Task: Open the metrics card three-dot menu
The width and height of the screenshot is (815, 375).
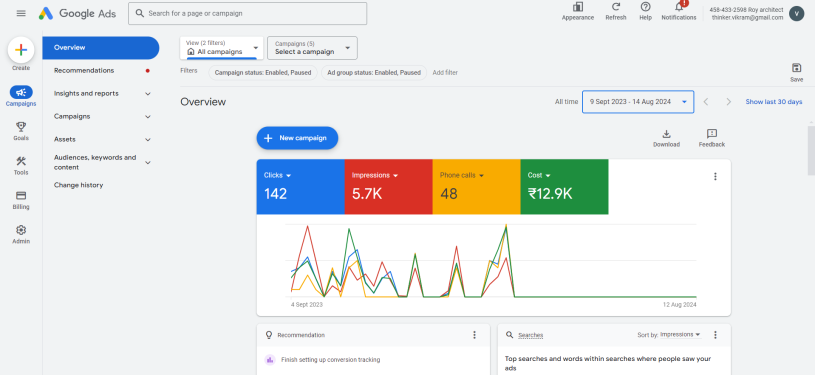Action: [x=715, y=176]
